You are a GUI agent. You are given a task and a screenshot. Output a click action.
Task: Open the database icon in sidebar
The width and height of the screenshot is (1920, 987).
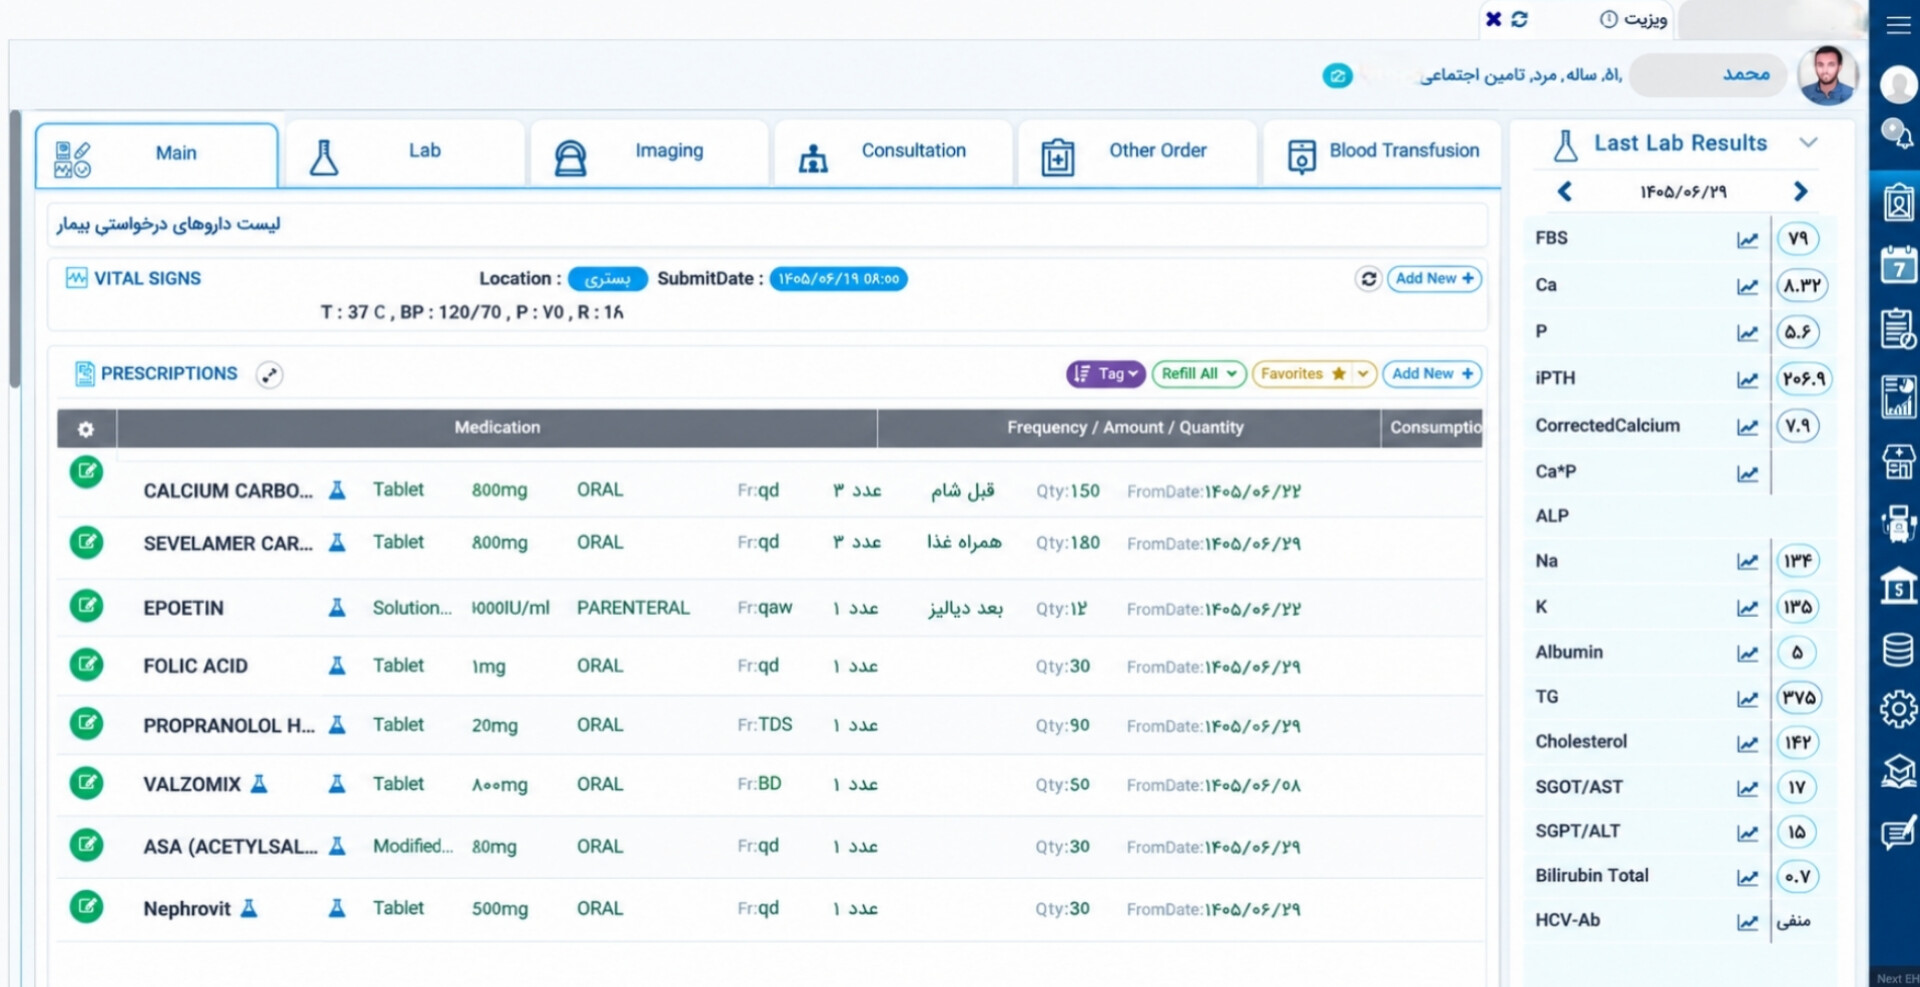tap(1897, 650)
